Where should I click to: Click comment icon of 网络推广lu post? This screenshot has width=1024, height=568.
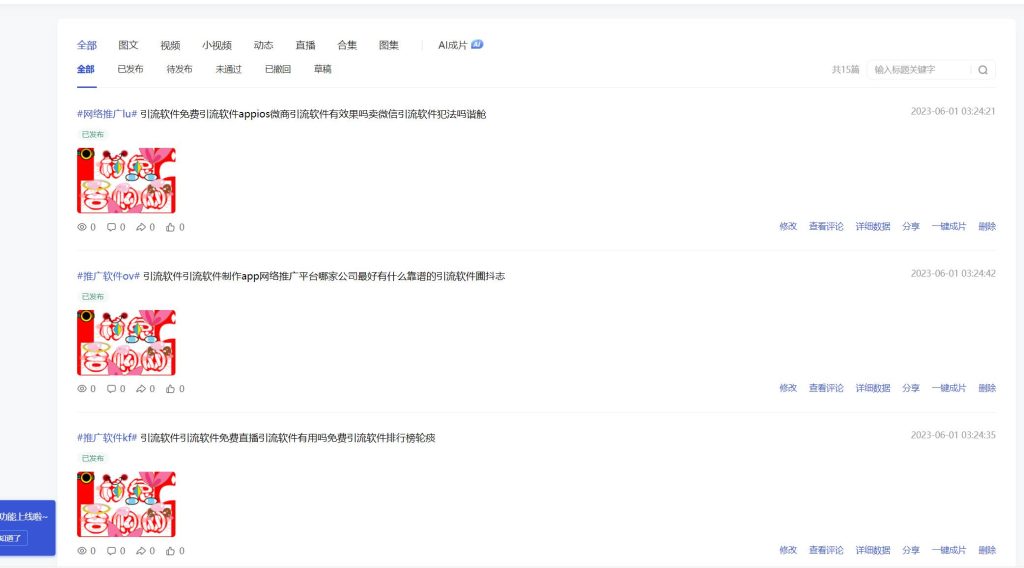(111, 227)
